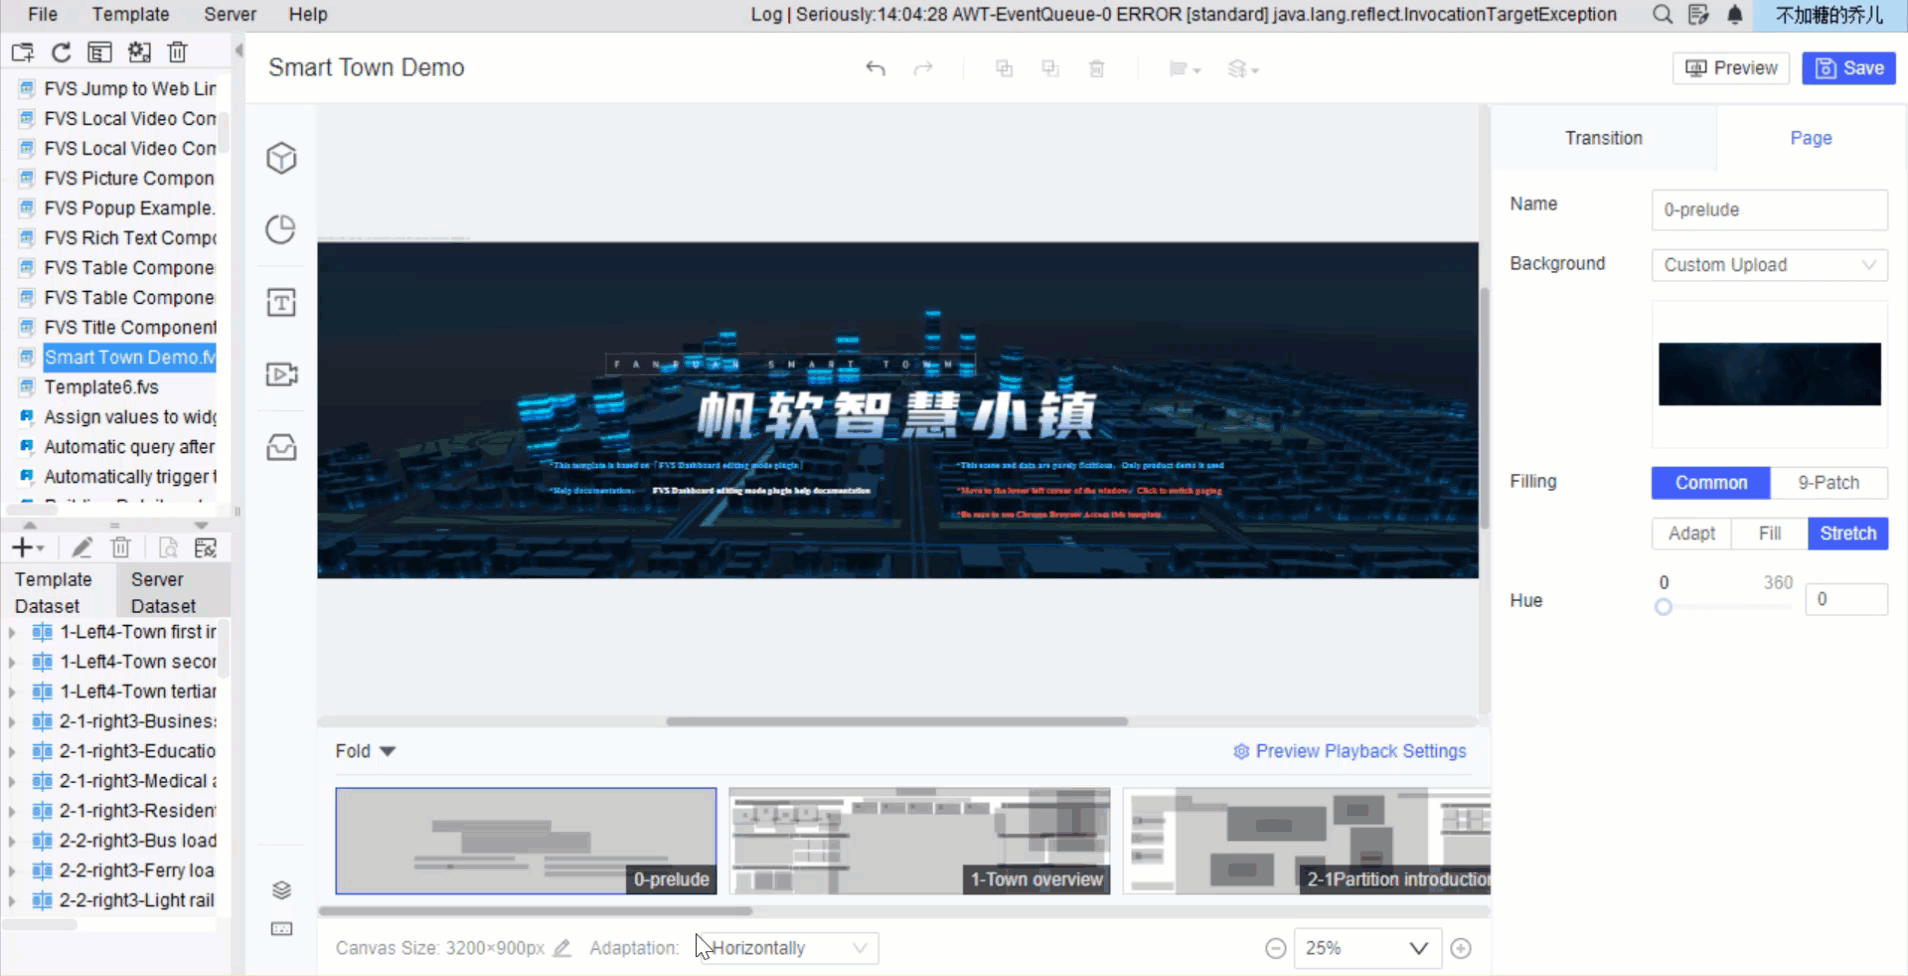Click the Hue slider handle
This screenshot has width=1908, height=976.
1663,607
